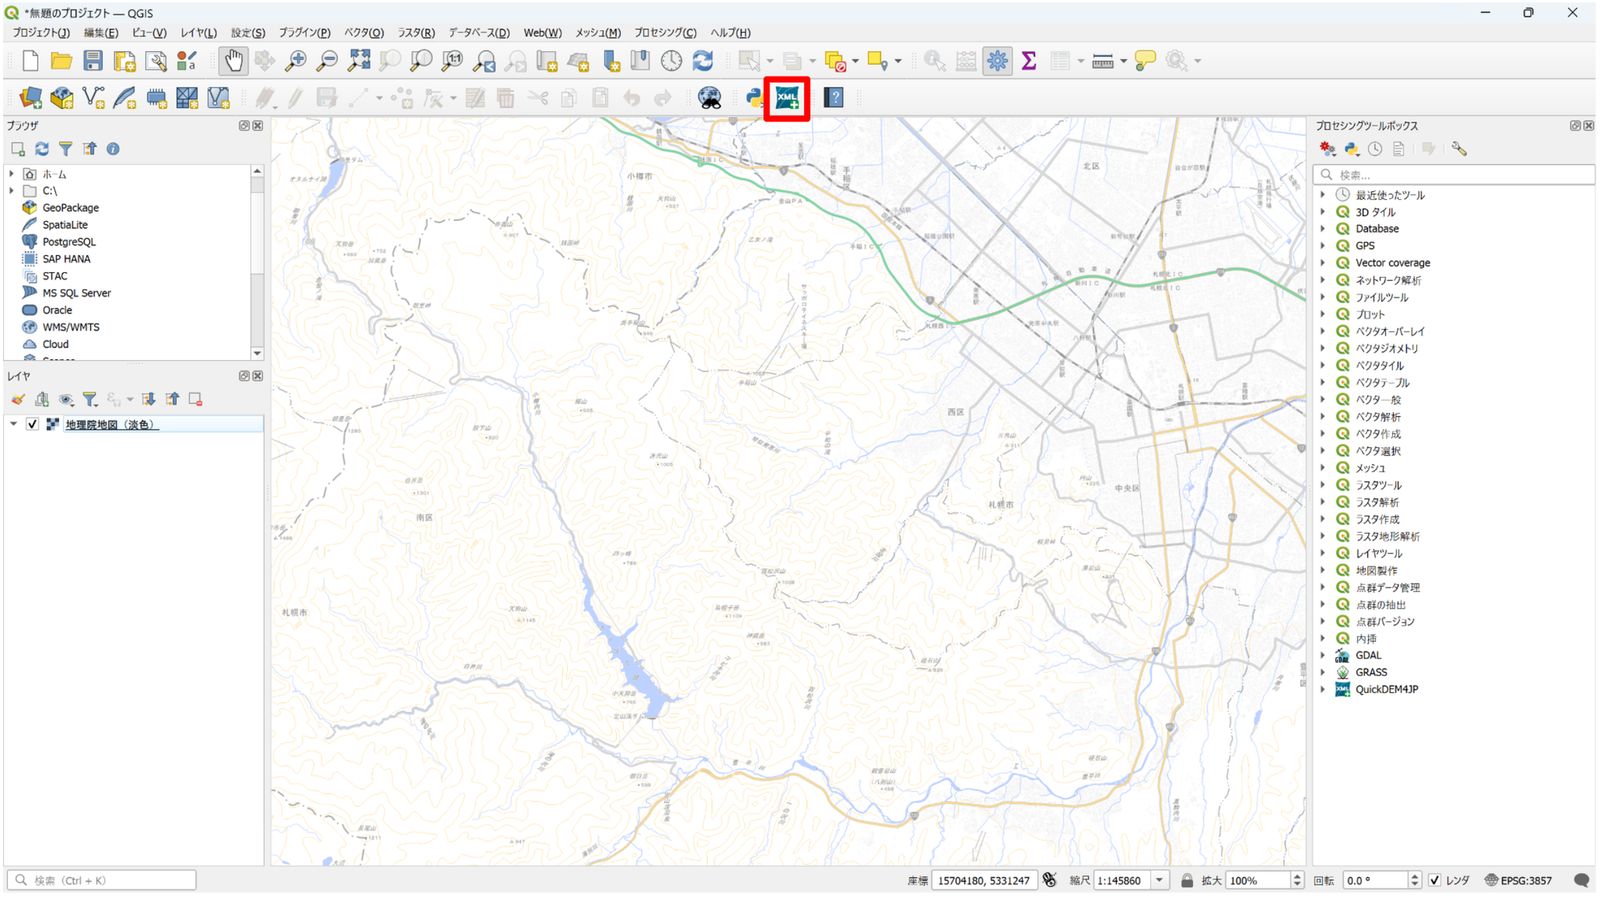Image resolution: width=1600 pixels, height=897 pixels.
Task: Open the プロセシング(C) menu
Action: click(x=665, y=33)
